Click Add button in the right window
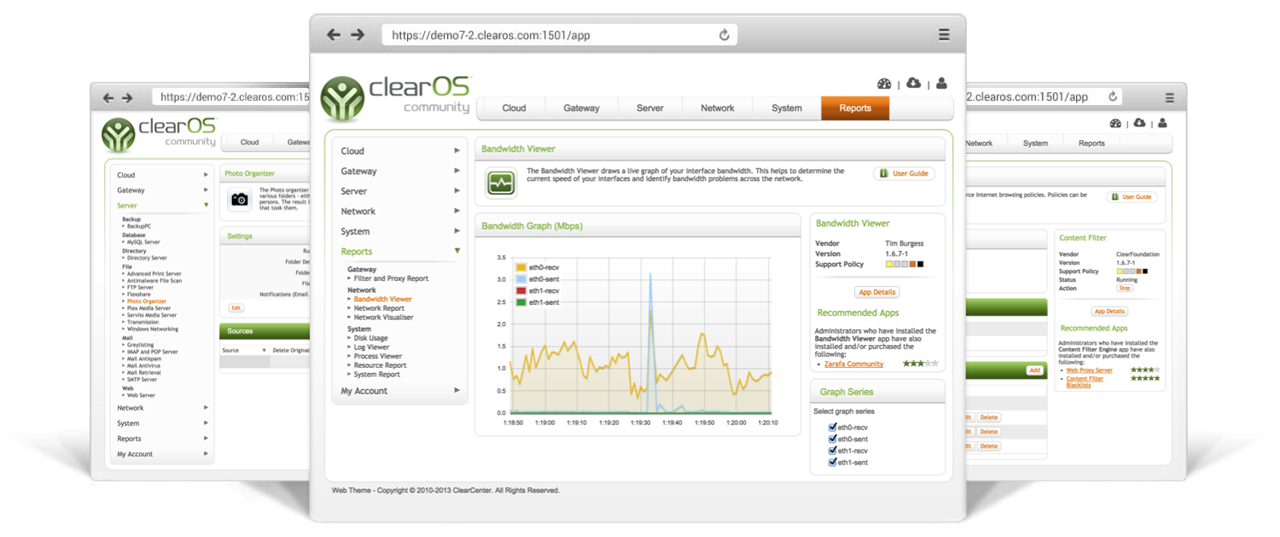The image size is (1280, 537). click(x=1034, y=370)
